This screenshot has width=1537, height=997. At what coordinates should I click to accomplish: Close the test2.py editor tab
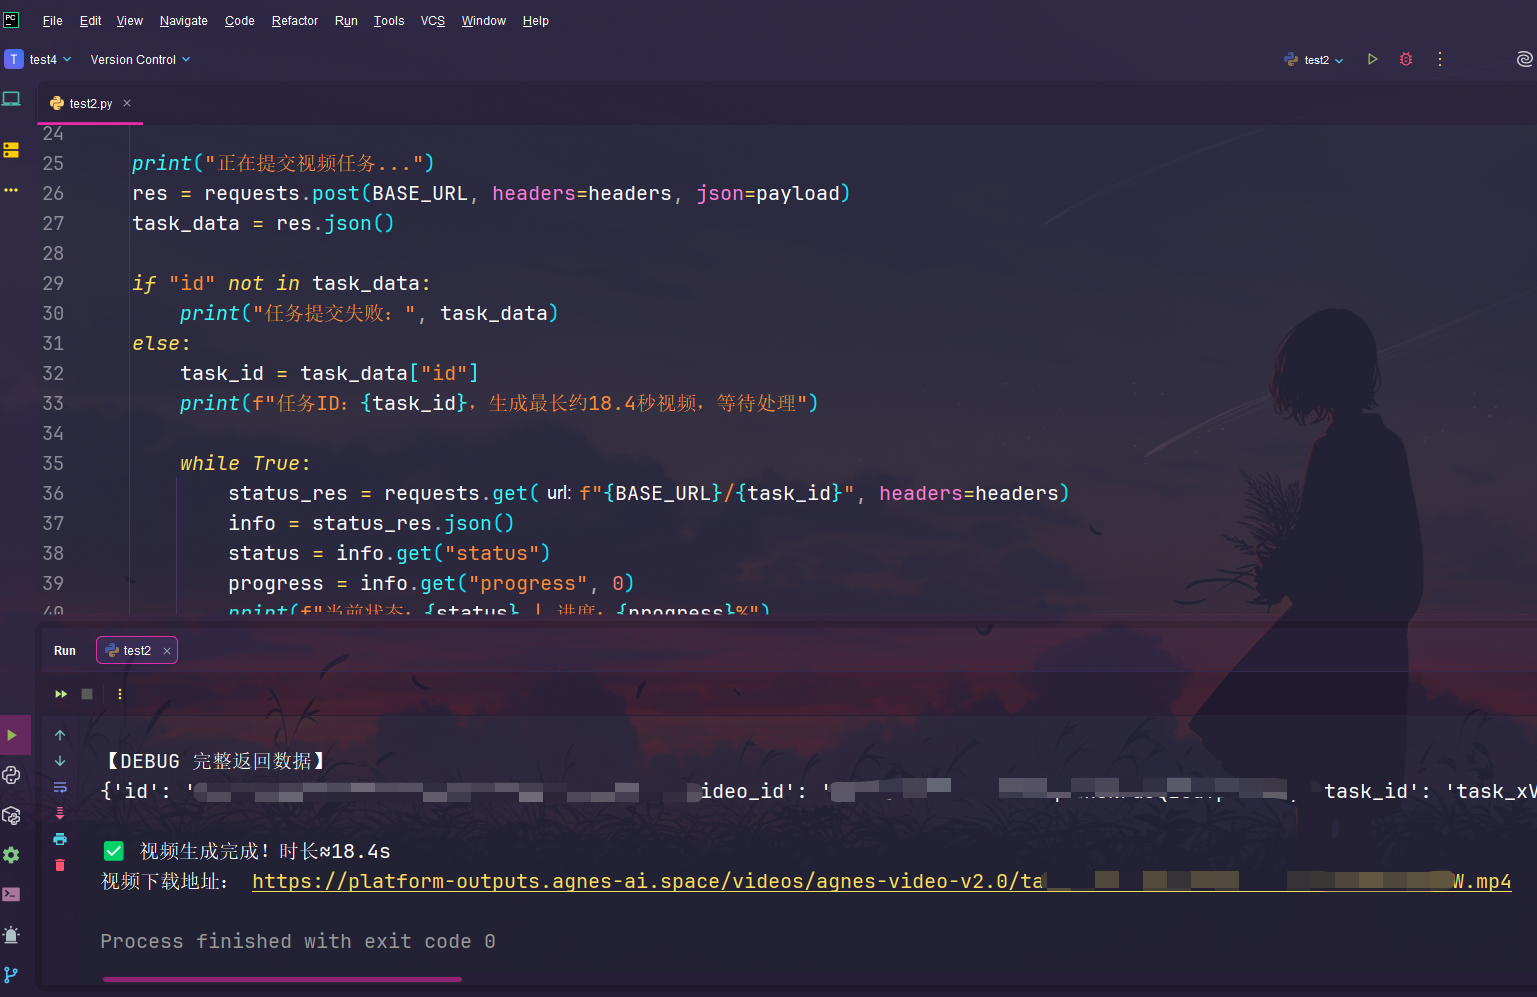tap(127, 103)
